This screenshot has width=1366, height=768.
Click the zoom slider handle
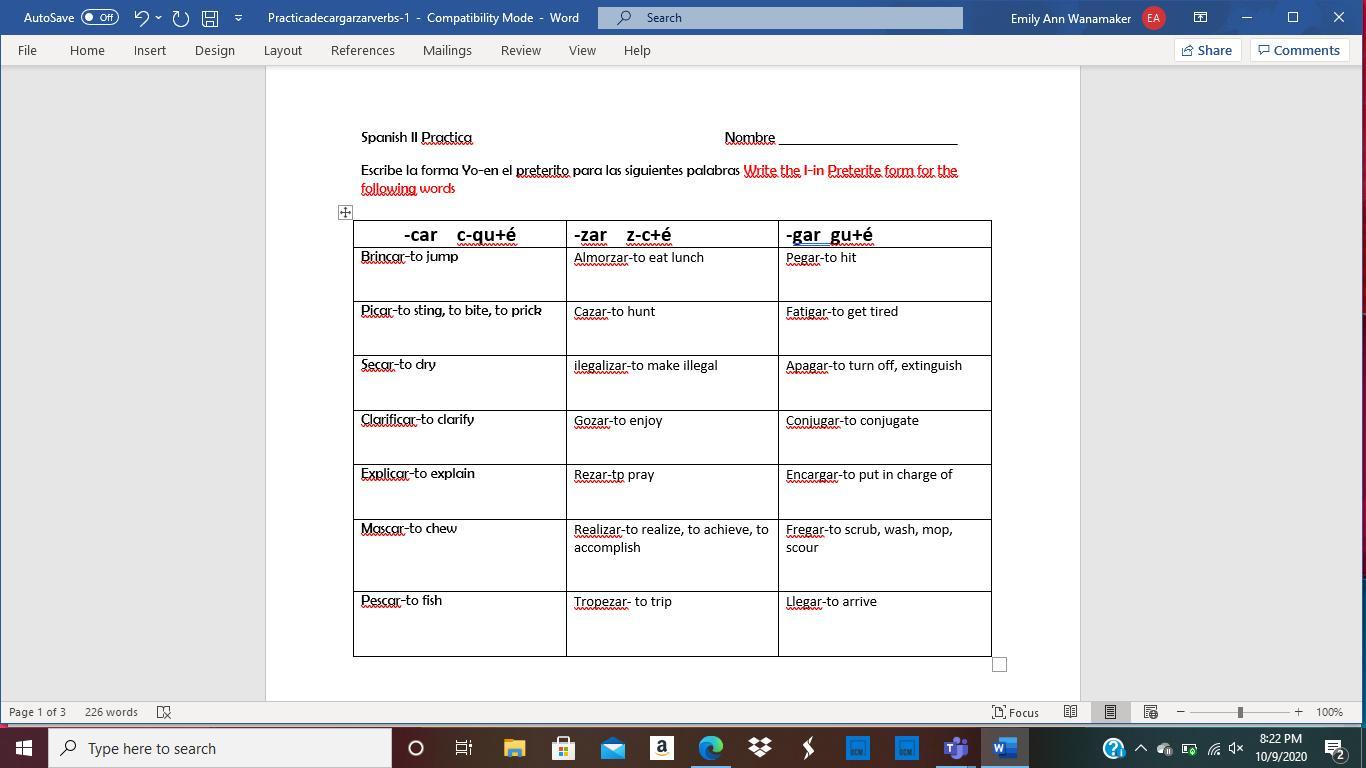(1240, 712)
